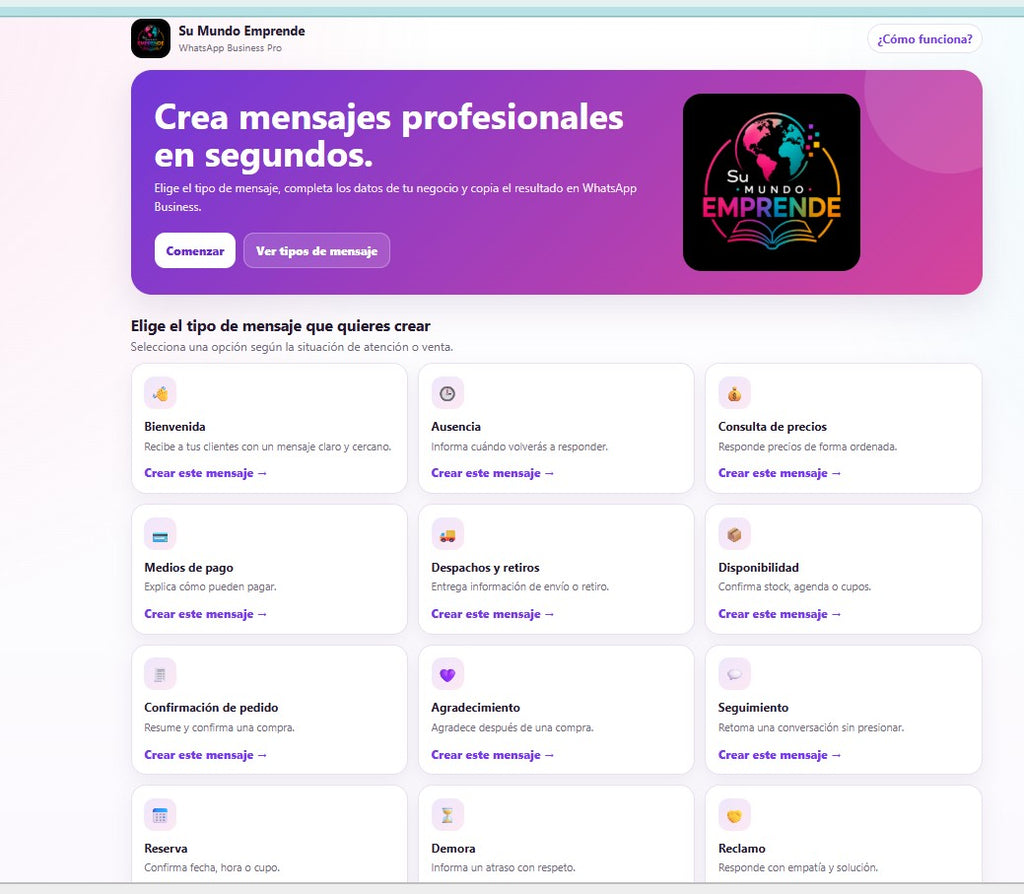The width and height of the screenshot is (1024, 894).
Task: Click the credit card icon for Medios de pago
Action: pos(160,534)
